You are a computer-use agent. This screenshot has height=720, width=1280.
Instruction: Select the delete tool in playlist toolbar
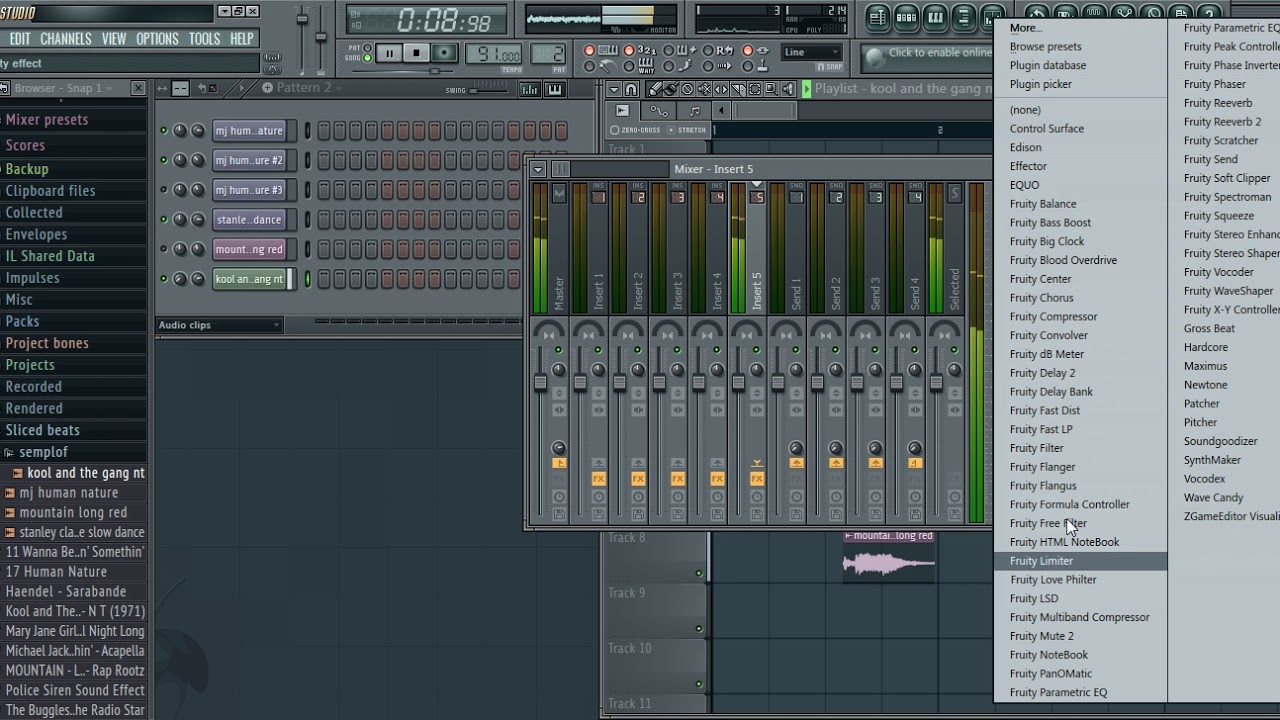[x=687, y=89]
